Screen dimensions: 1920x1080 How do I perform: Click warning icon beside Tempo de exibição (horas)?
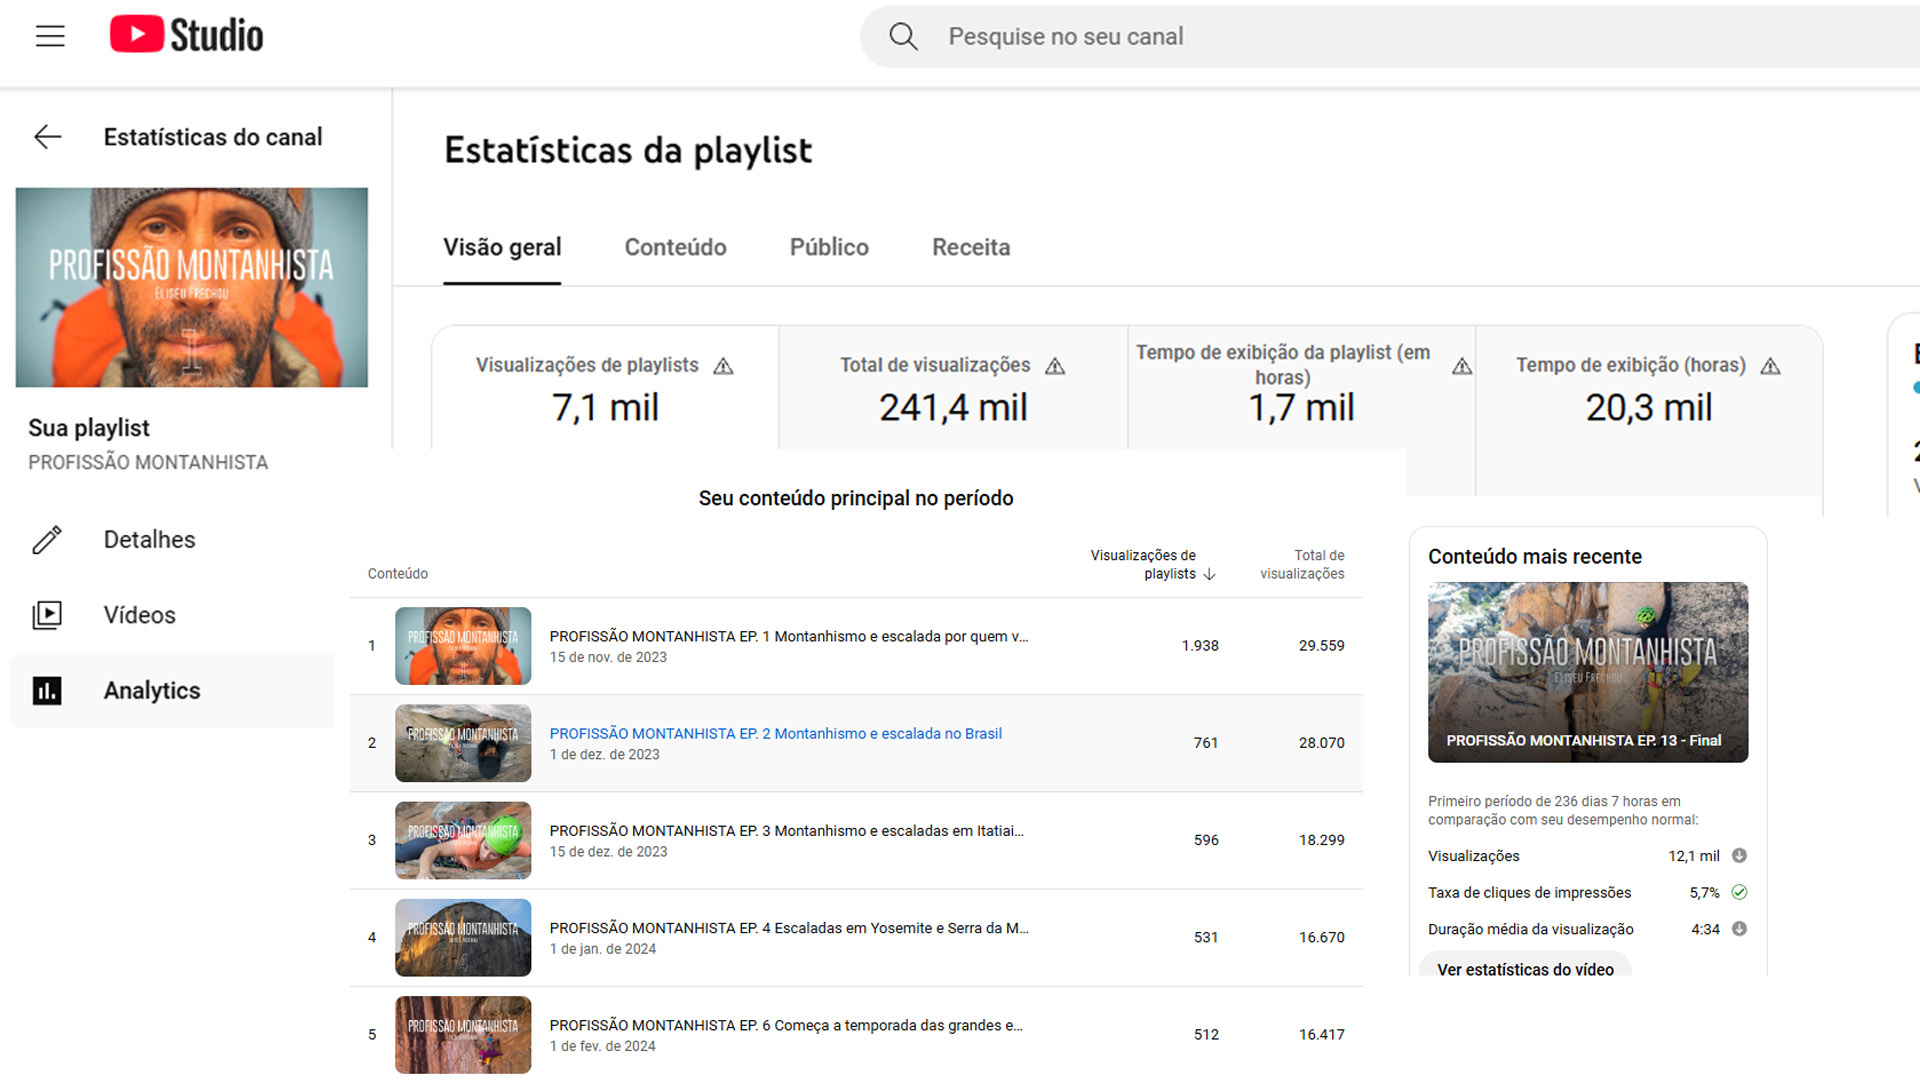pyautogui.click(x=1770, y=366)
